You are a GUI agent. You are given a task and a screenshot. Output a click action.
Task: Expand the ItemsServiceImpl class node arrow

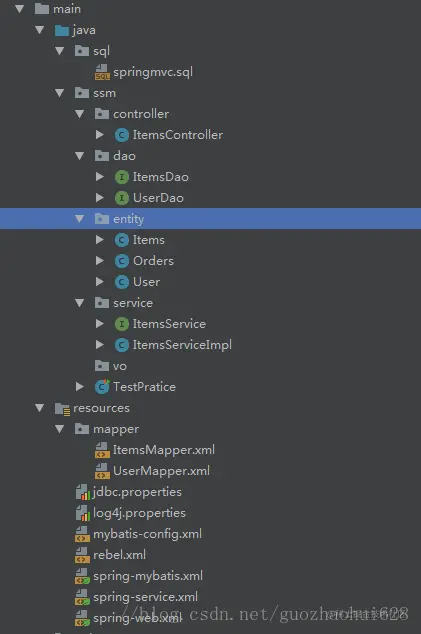tap(99, 345)
